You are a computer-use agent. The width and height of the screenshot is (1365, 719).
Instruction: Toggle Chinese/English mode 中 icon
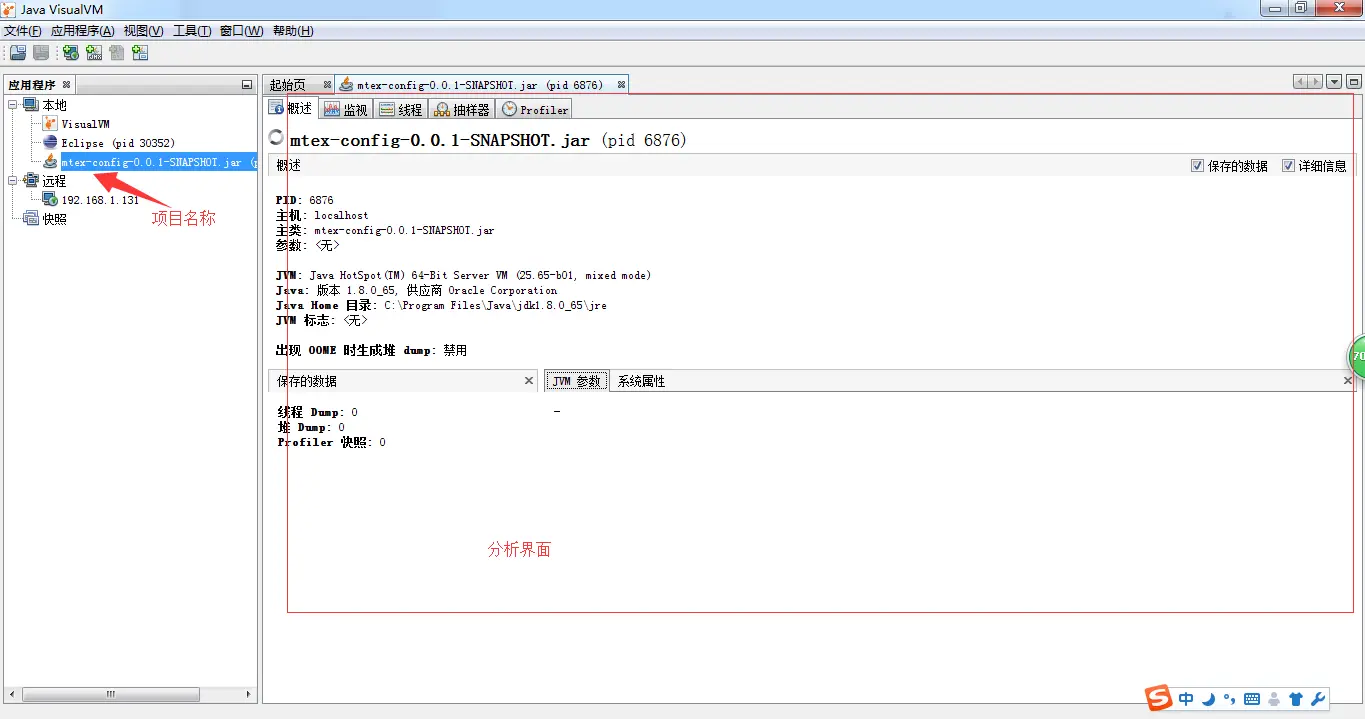[1186, 699]
